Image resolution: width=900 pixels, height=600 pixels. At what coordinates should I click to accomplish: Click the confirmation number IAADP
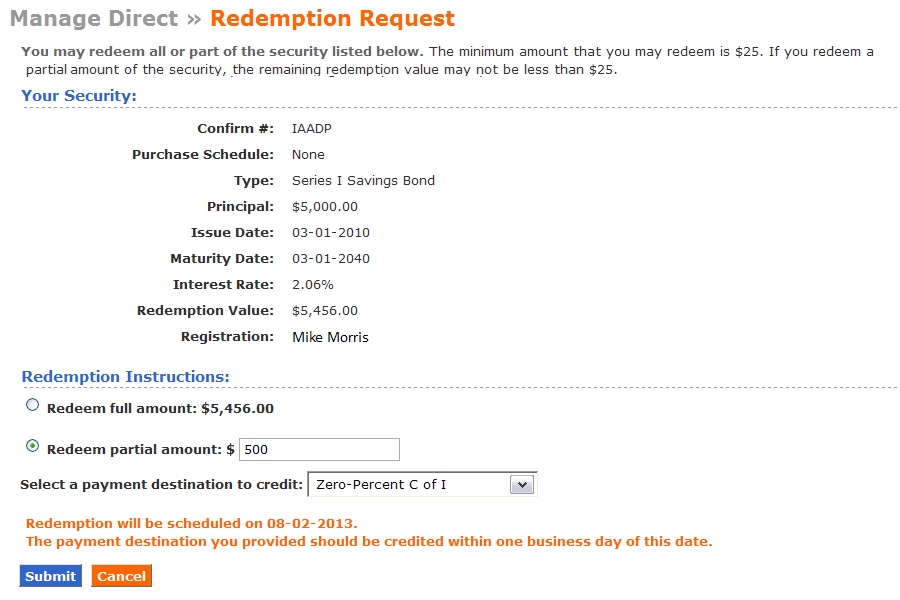(312, 129)
